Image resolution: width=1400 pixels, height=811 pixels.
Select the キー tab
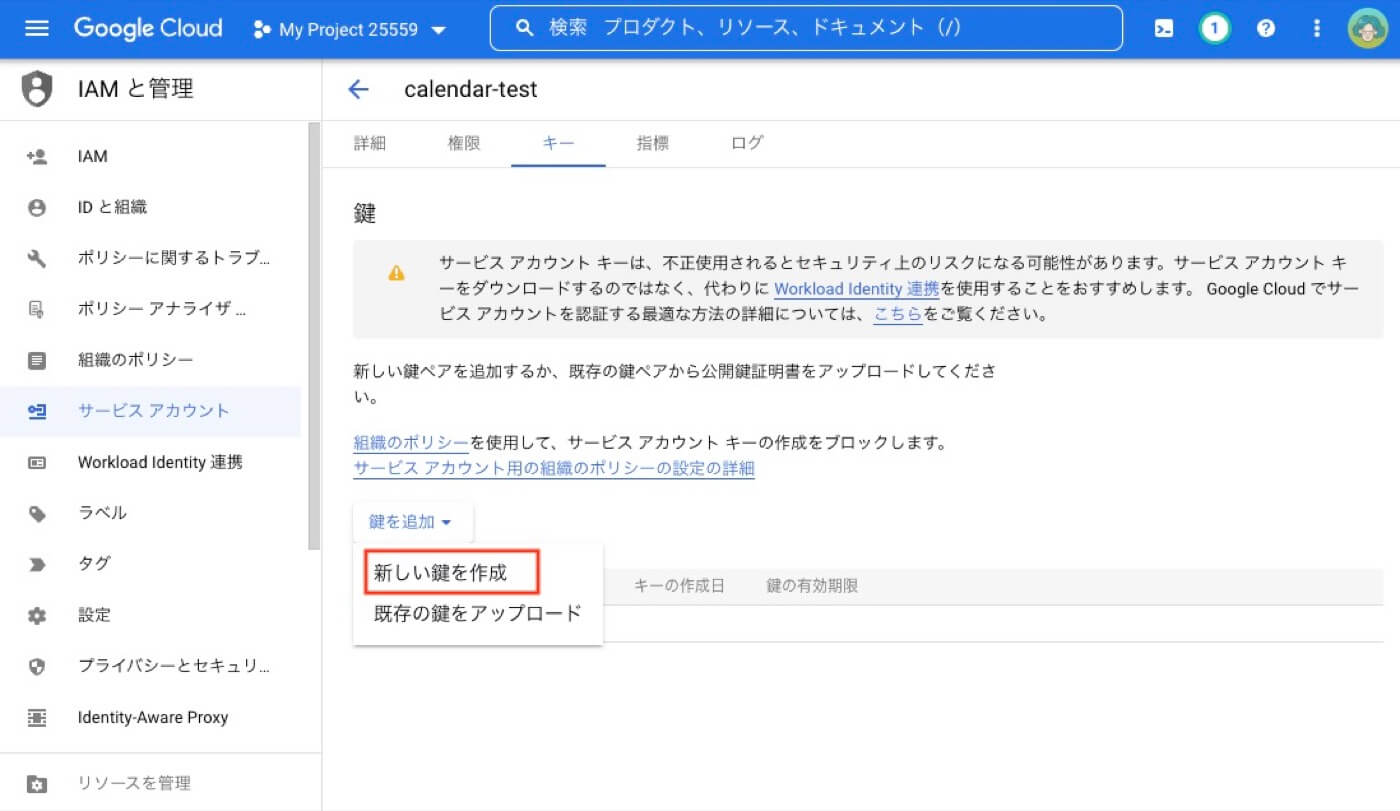pyautogui.click(x=558, y=143)
